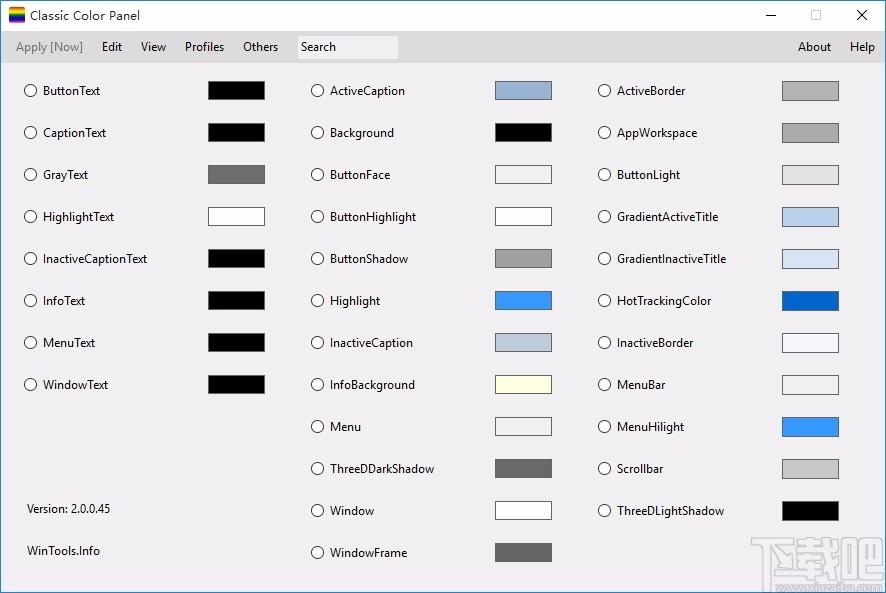Screen dimensions: 886x593
Task: Click the blue Highlight color swatch
Action: tap(523, 301)
